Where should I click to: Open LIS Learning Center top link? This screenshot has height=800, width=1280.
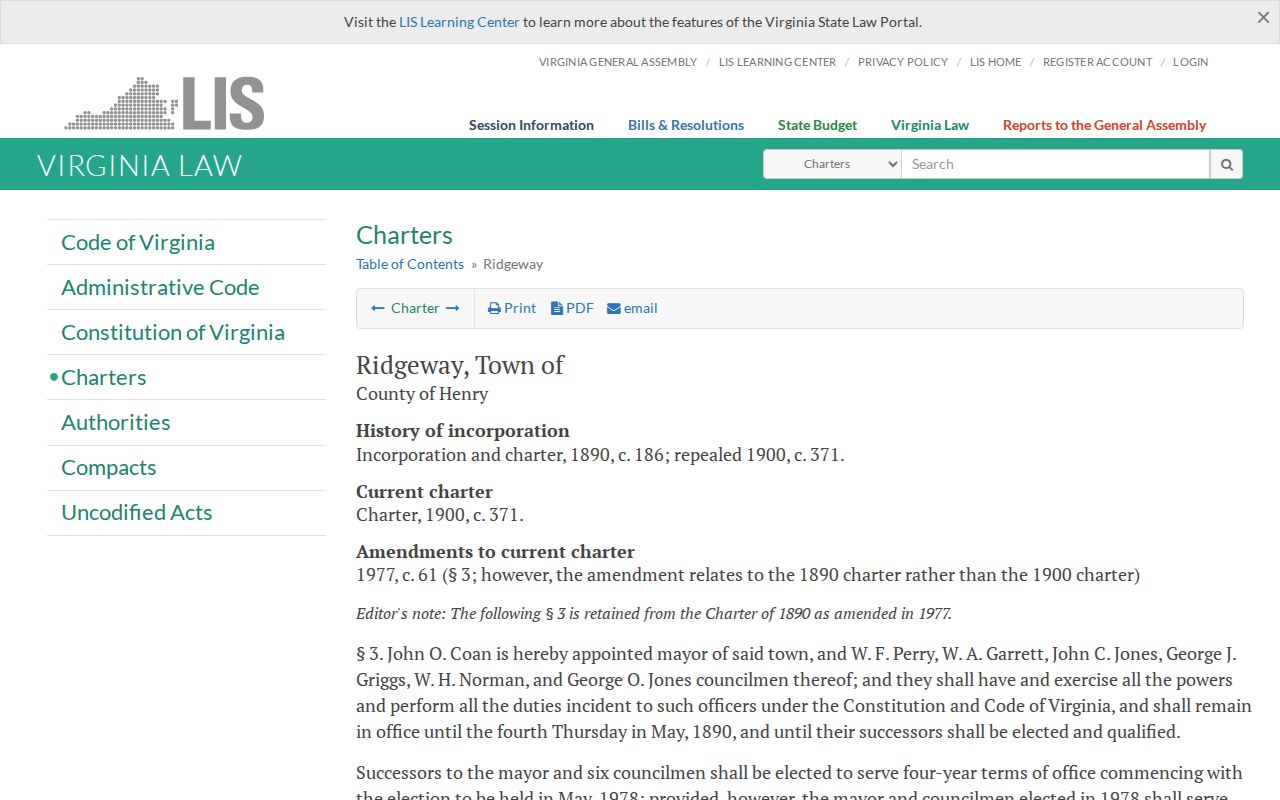(777, 62)
